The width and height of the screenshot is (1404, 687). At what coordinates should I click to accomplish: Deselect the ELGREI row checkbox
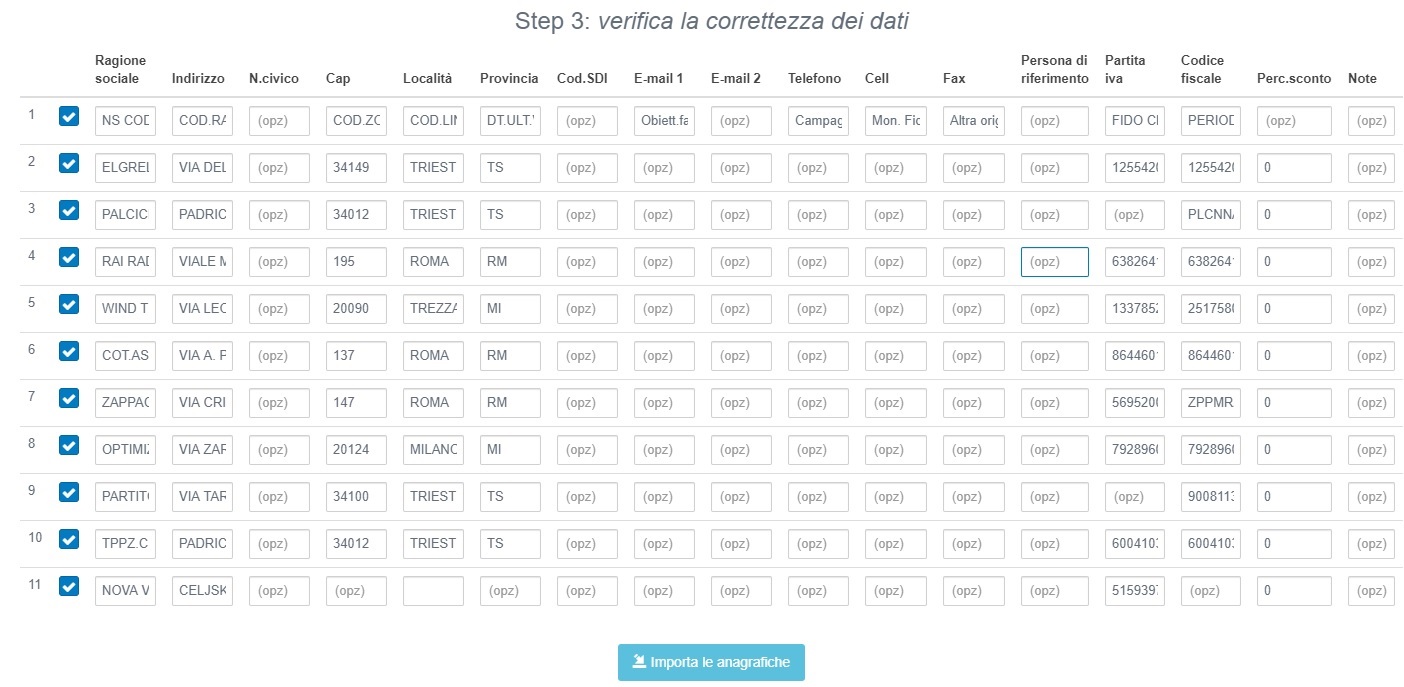(68, 163)
